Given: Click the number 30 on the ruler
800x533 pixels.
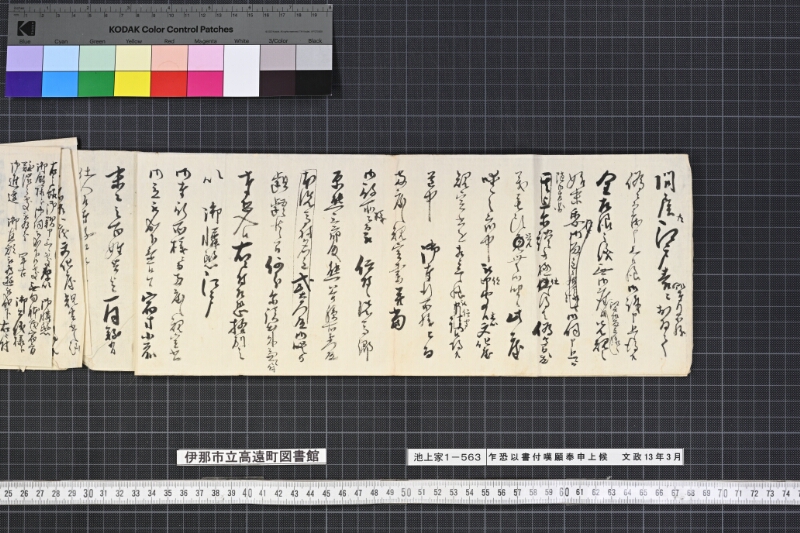Looking at the screenshot, I should click(x=88, y=493).
